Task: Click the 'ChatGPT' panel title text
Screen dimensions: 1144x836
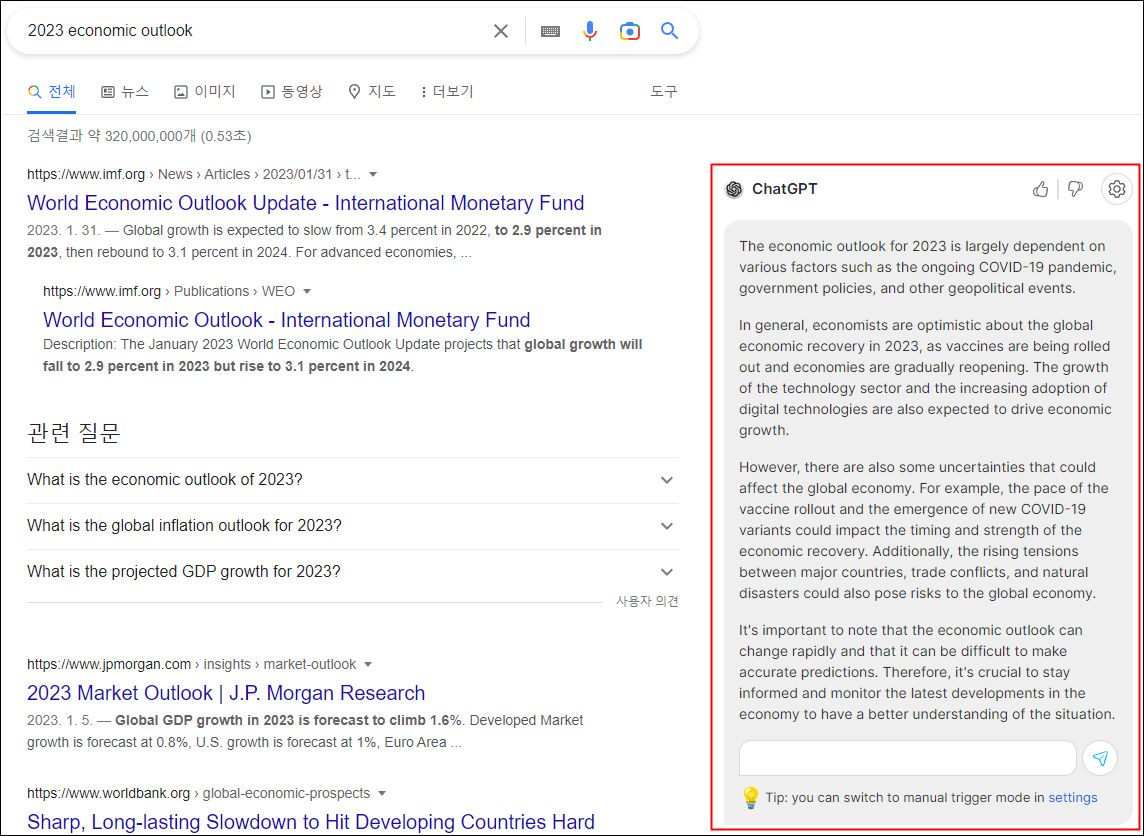Action: tap(784, 190)
